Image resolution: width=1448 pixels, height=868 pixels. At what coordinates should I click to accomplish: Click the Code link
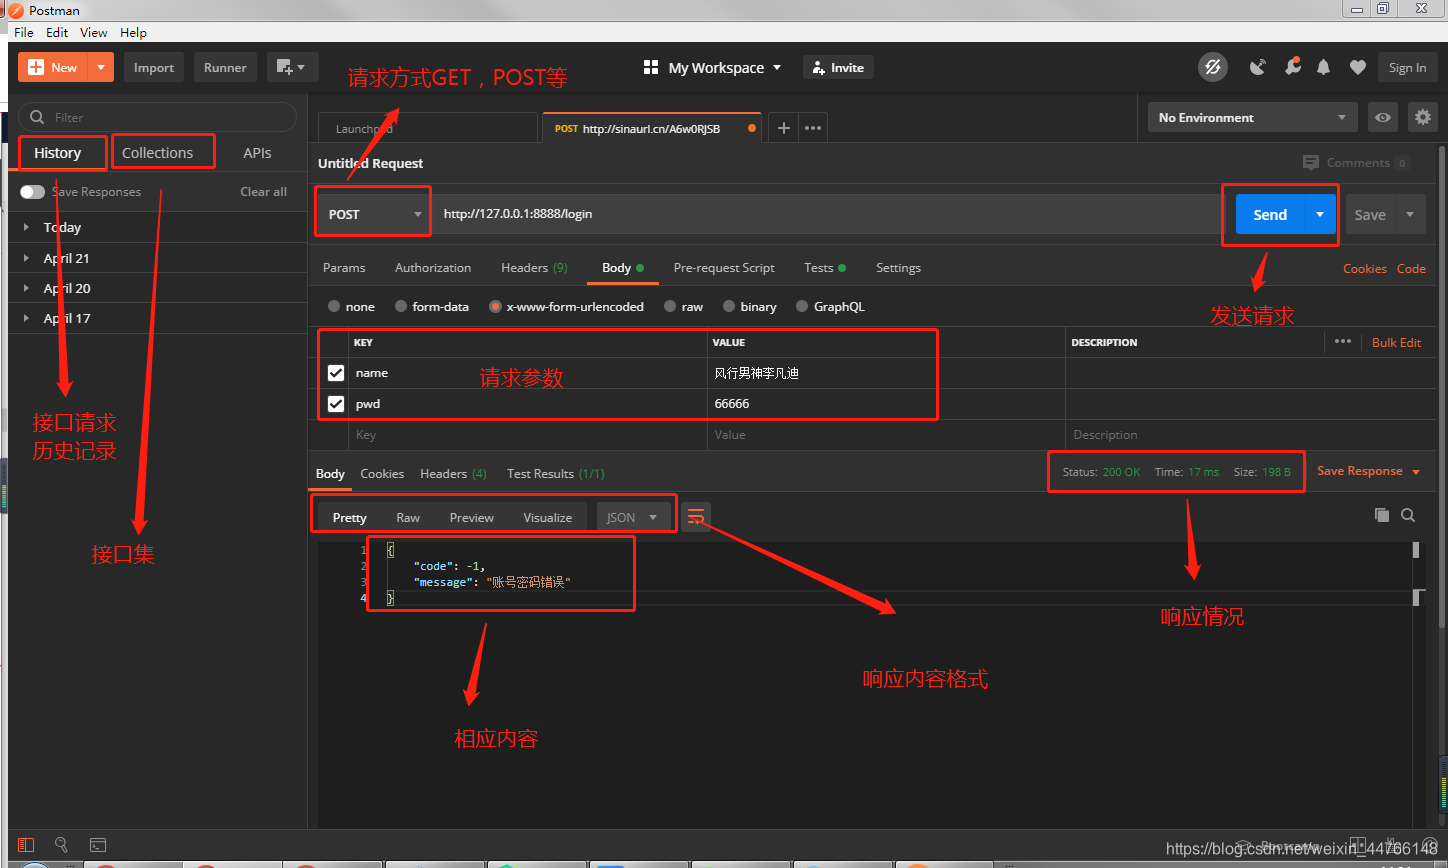[x=1411, y=268]
